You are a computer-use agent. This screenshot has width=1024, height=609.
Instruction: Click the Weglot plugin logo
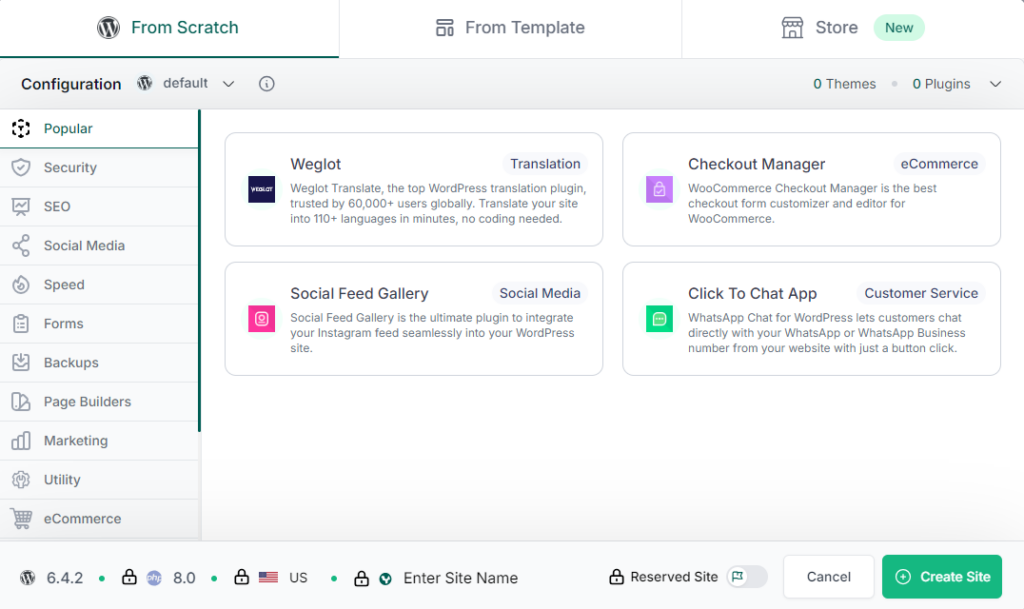point(261,189)
